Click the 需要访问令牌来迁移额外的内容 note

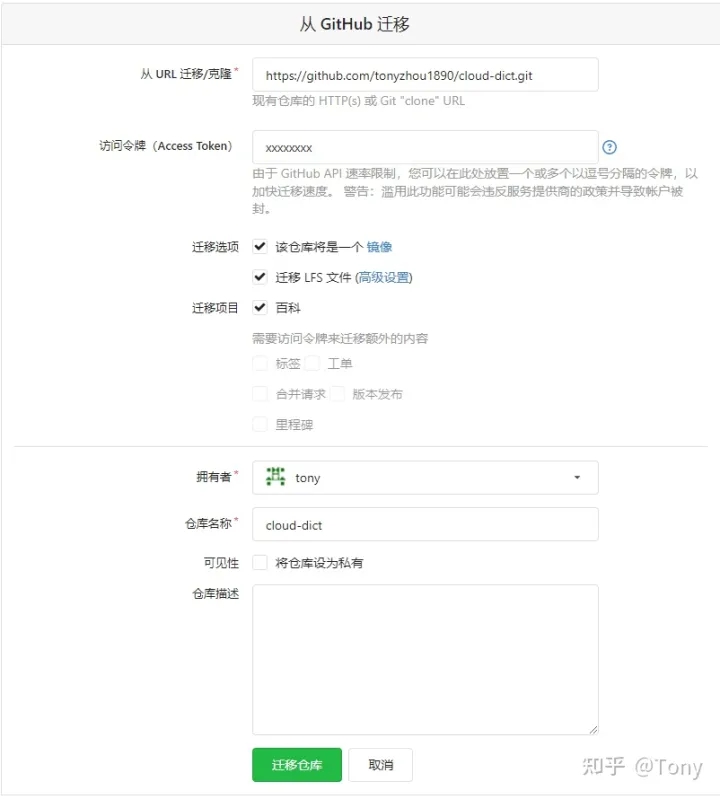(x=340, y=338)
